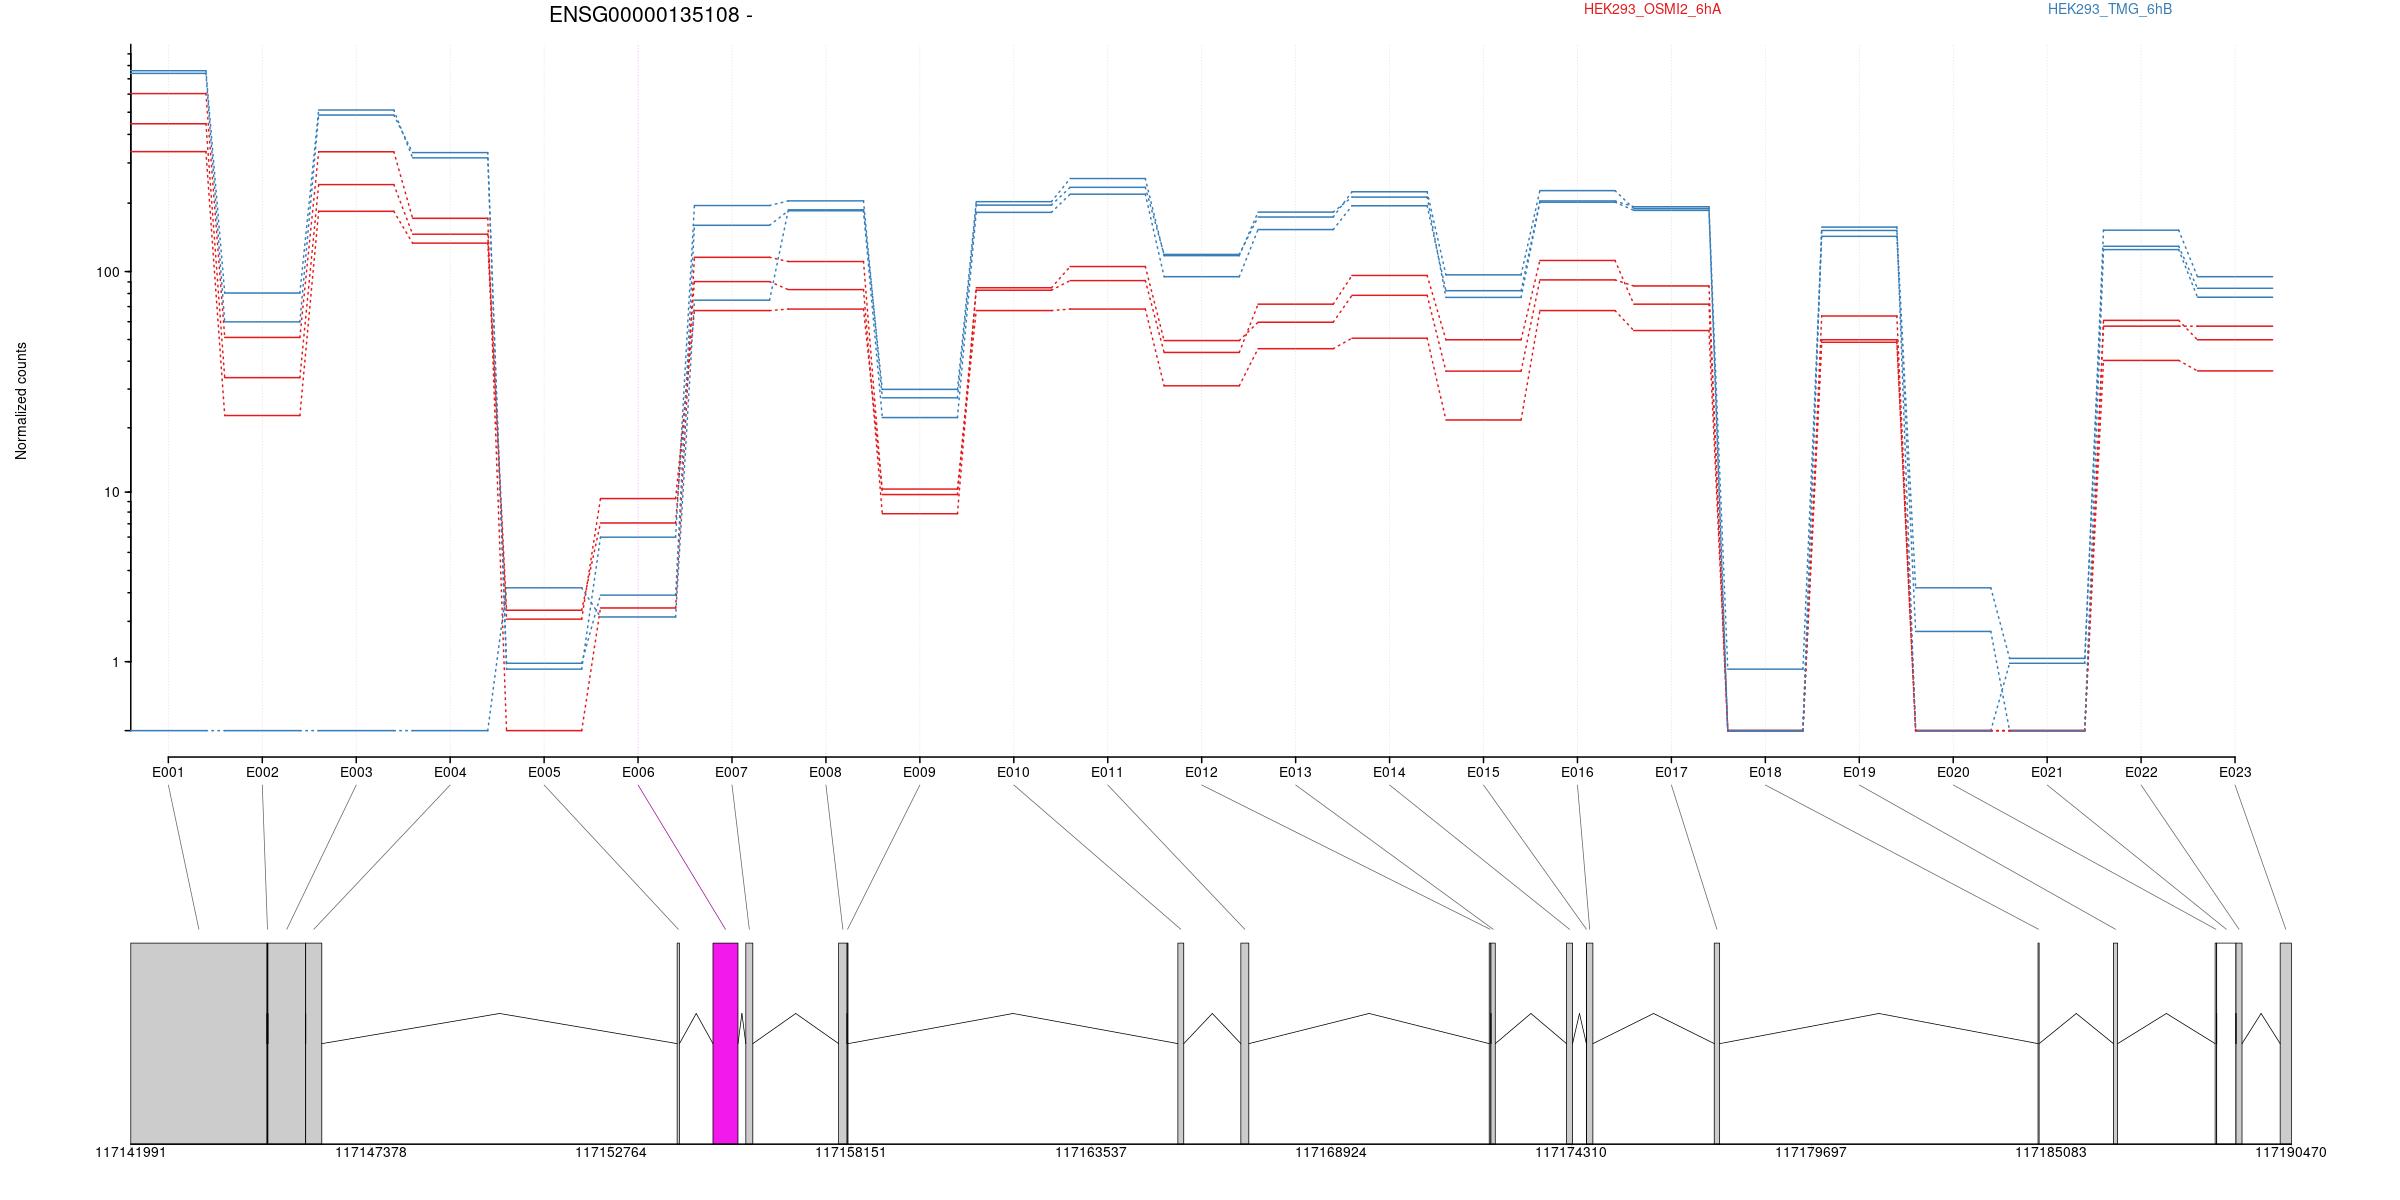Click exon label E023
The height and width of the screenshot is (1200, 2400).
pyautogui.click(x=2236, y=772)
